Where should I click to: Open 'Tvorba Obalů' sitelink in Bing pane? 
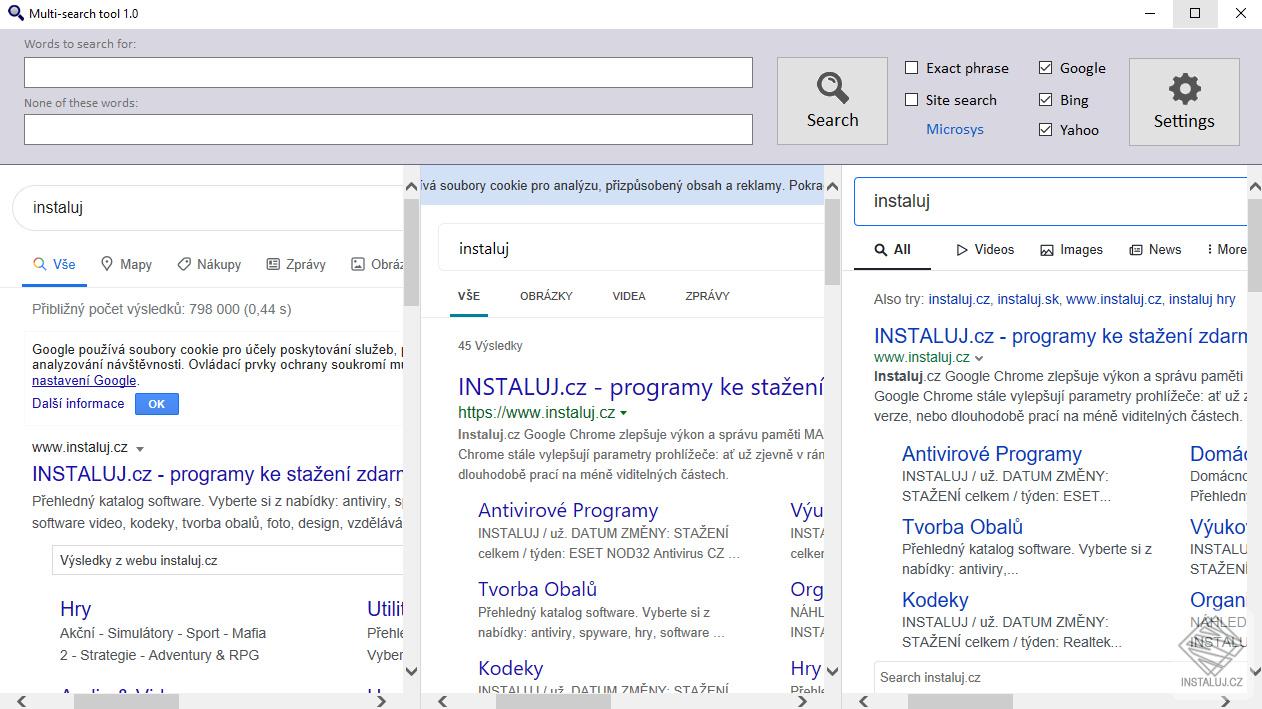pos(537,589)
